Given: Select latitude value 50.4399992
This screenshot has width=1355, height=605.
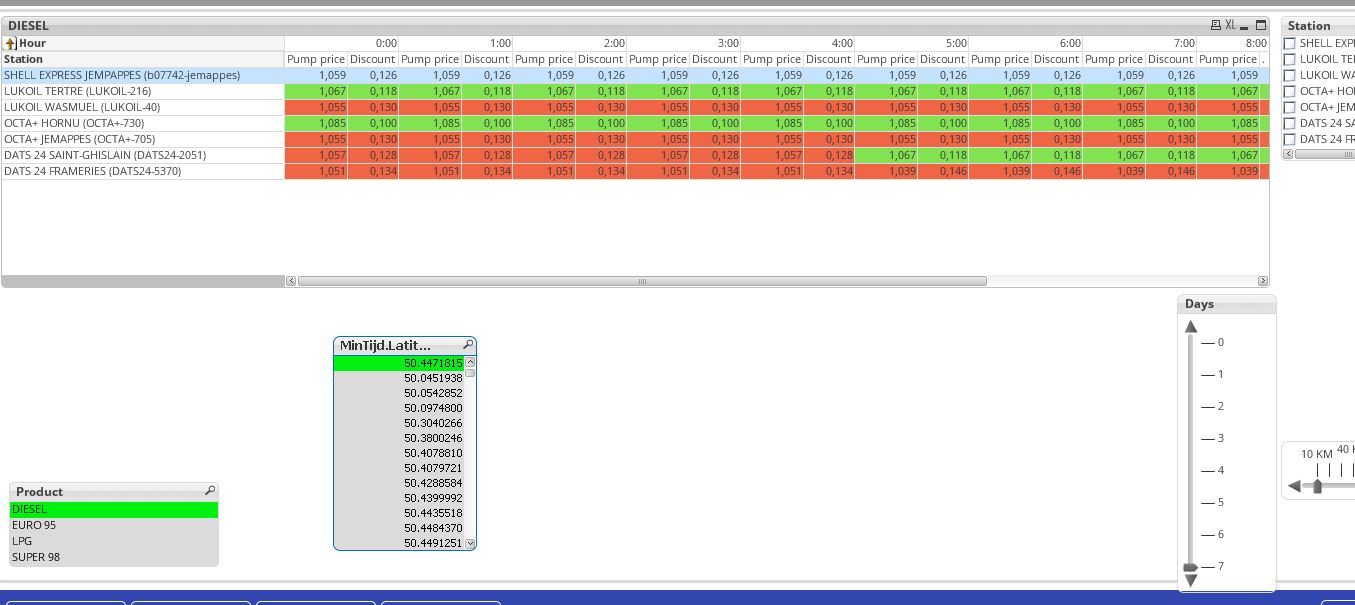Looking at the screenshot, I should (x=399, y=498).
